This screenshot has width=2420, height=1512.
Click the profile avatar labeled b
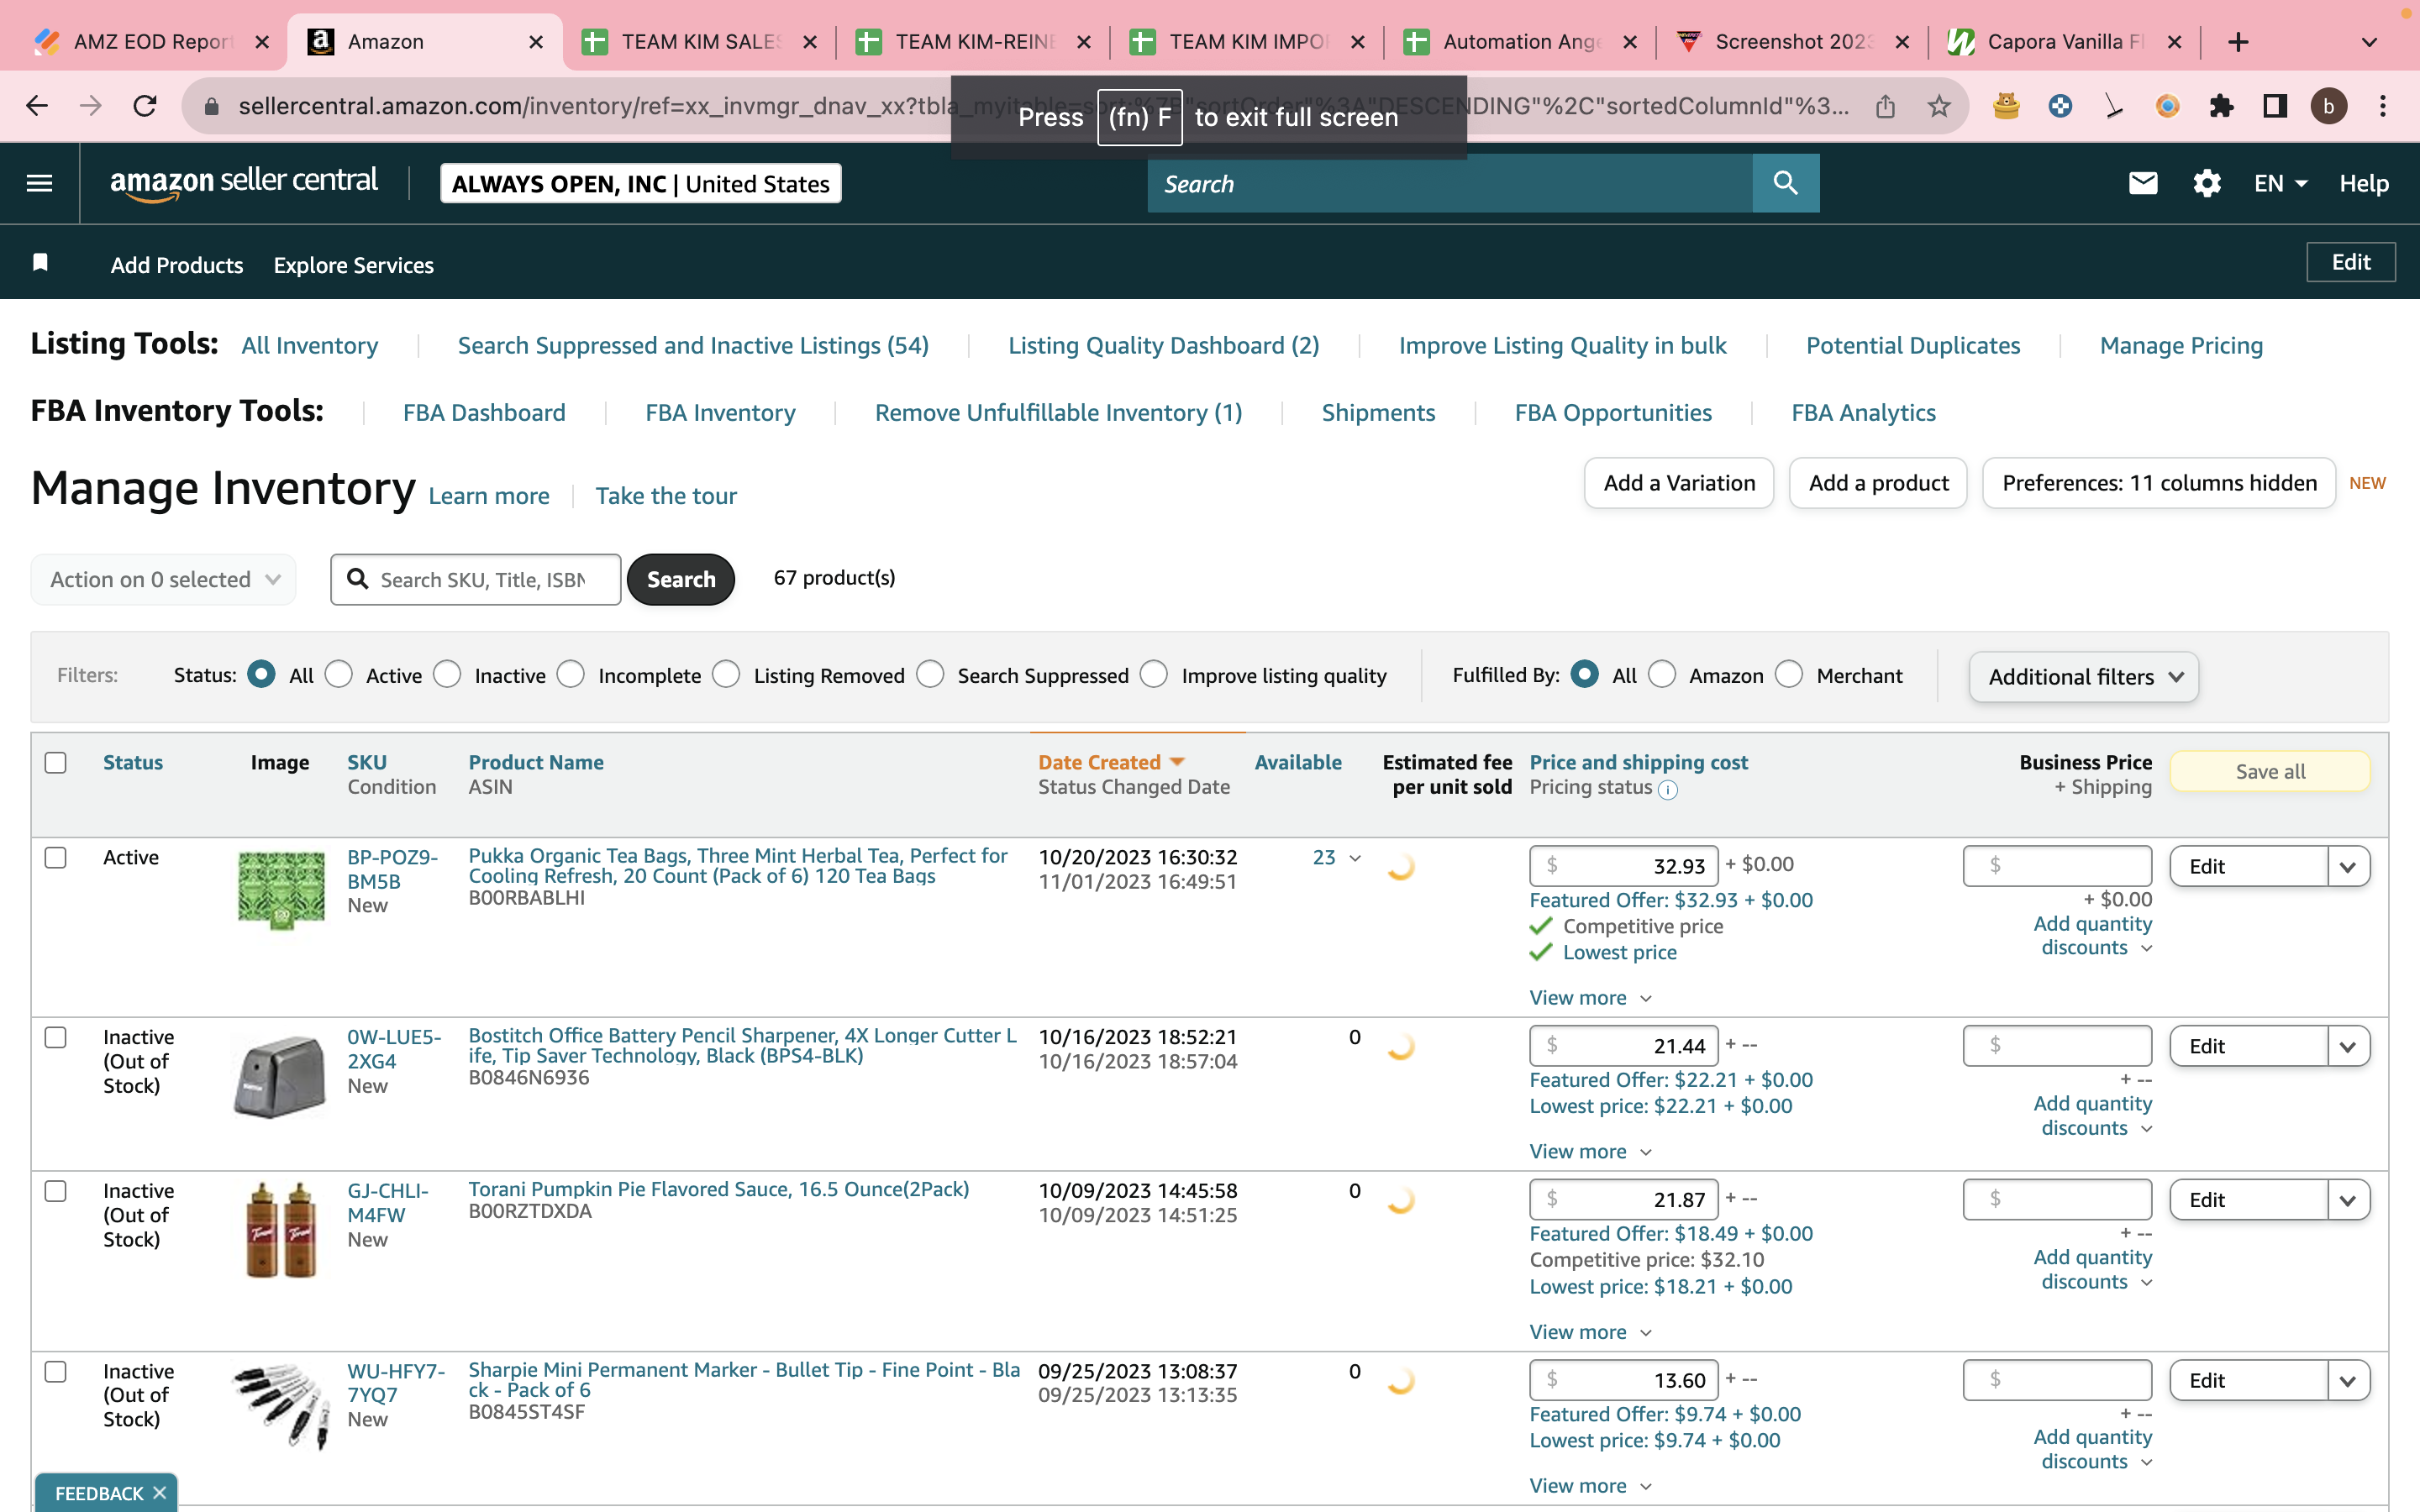2328,105
